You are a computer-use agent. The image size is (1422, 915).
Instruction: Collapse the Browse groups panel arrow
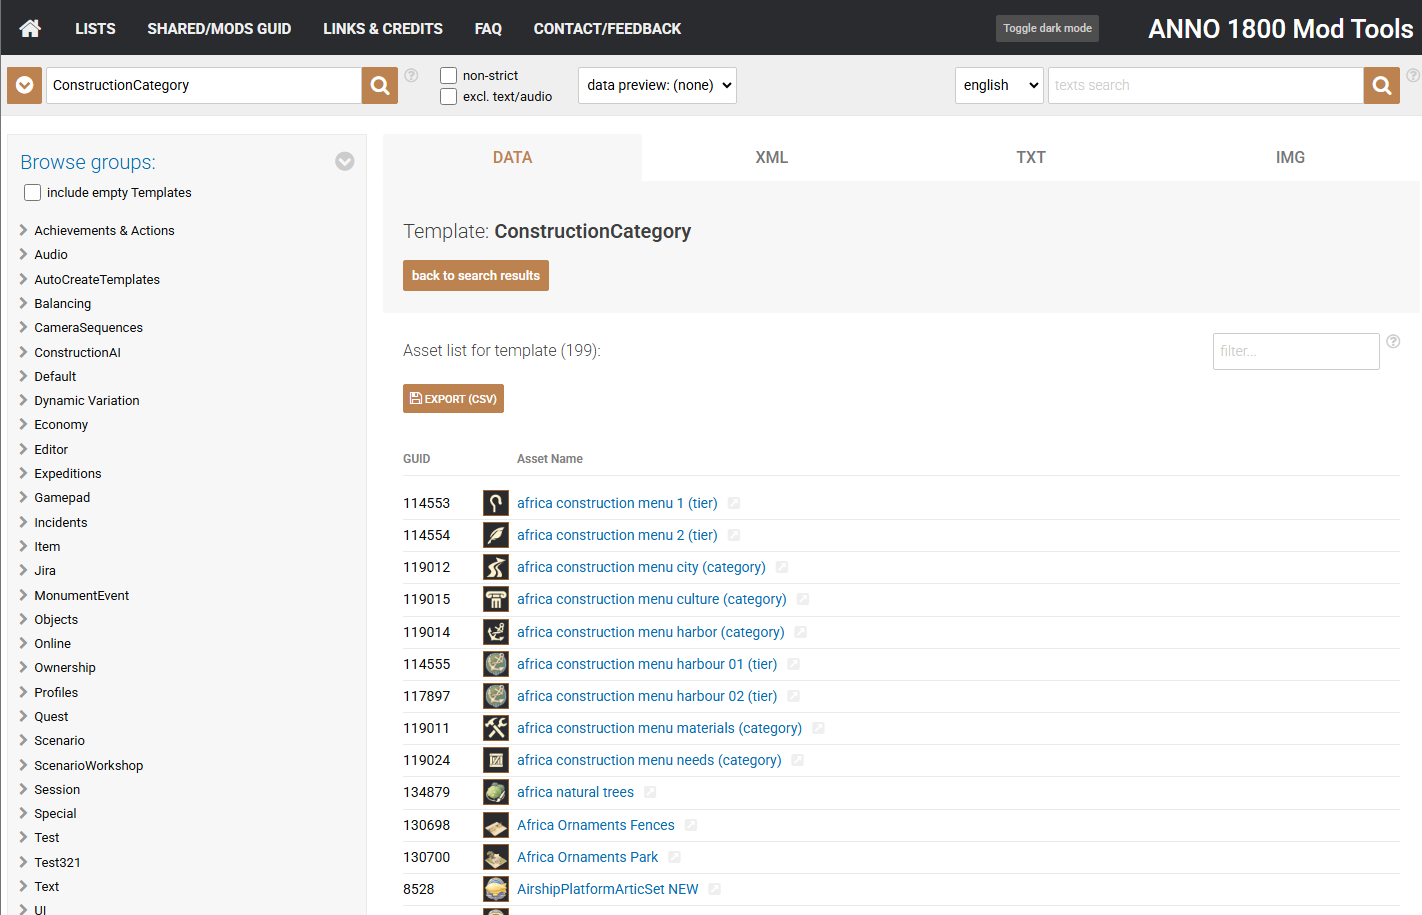[x=345, y=162]
